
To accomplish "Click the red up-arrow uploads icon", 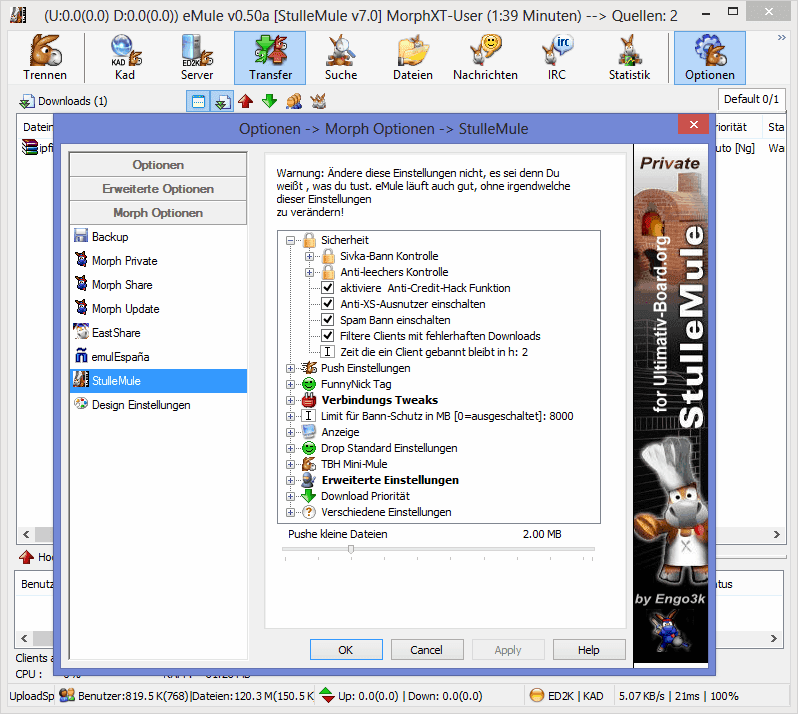I will point(246,101).
